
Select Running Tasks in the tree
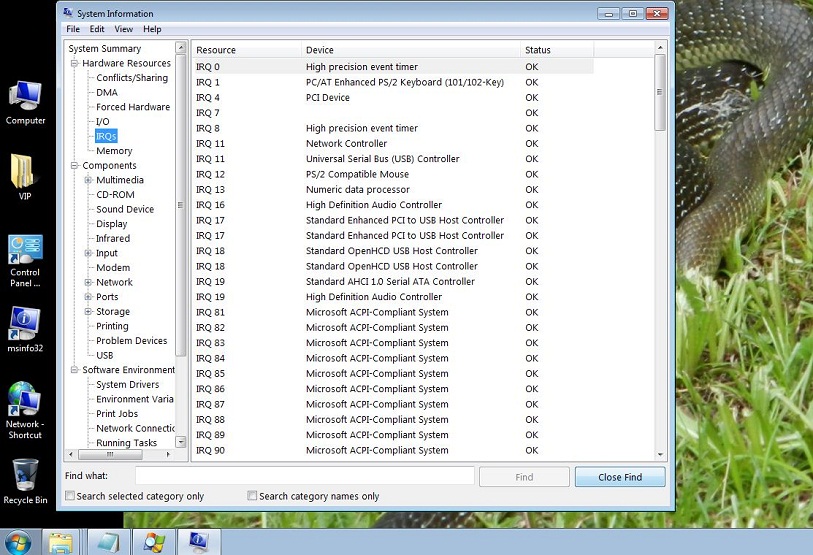(127, 442)
